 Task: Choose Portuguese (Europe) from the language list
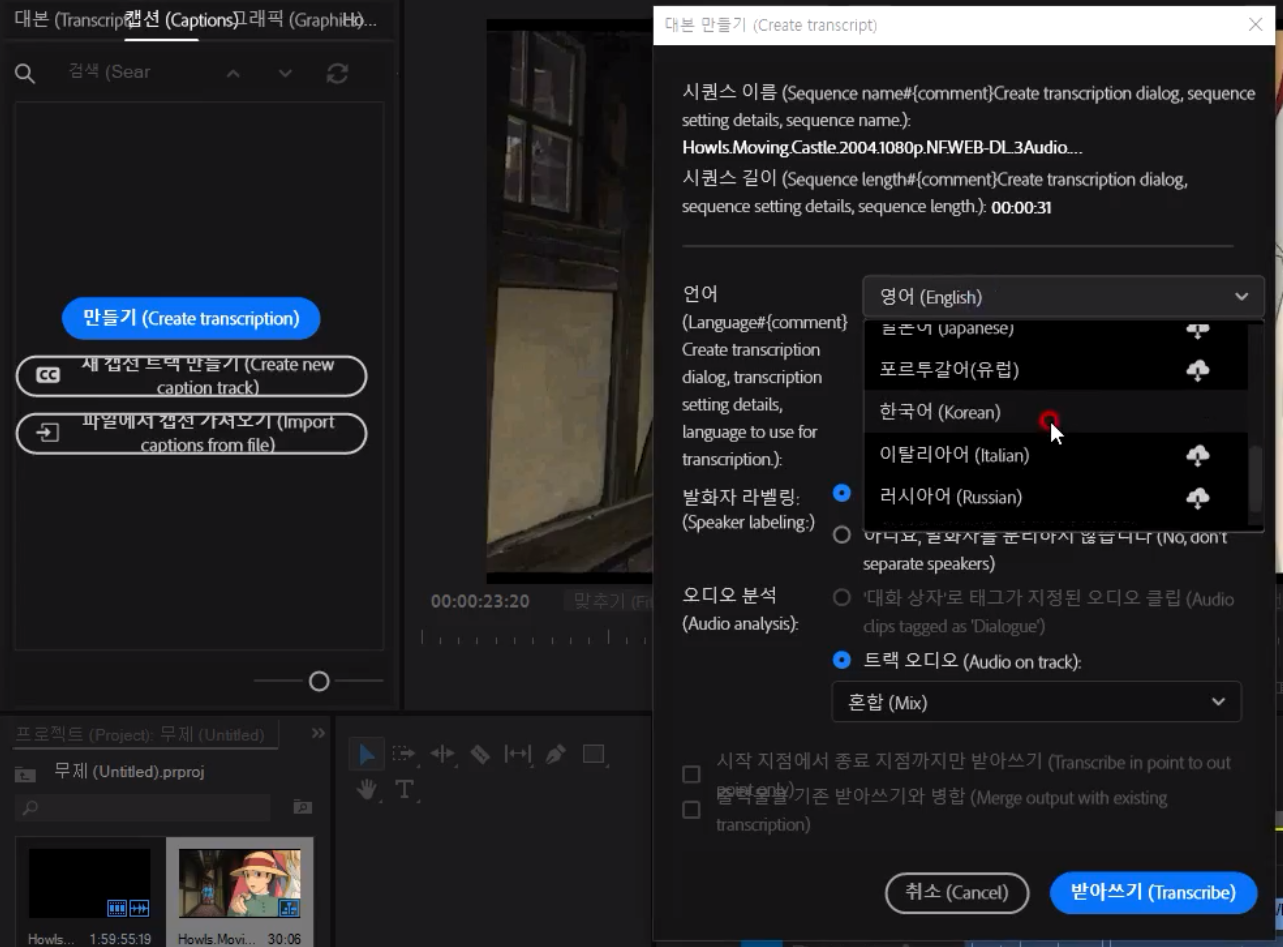click(1056, 369)
